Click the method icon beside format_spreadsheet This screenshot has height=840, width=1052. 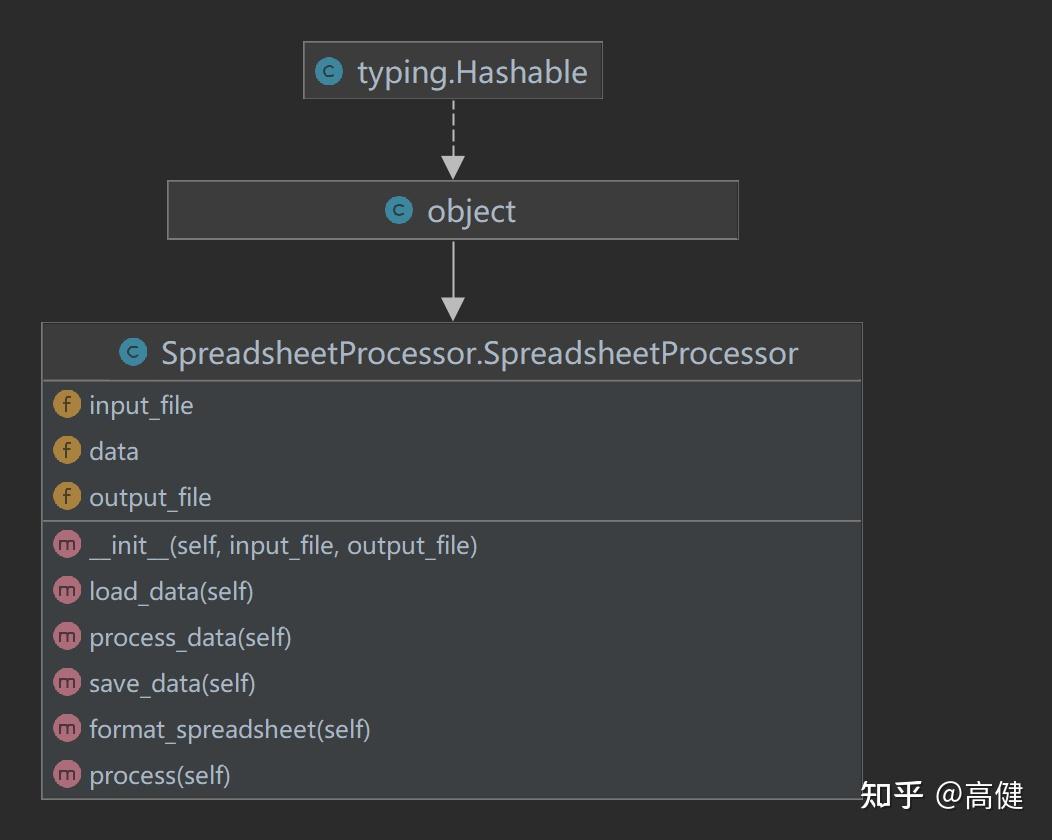click(x=67, y=729)
